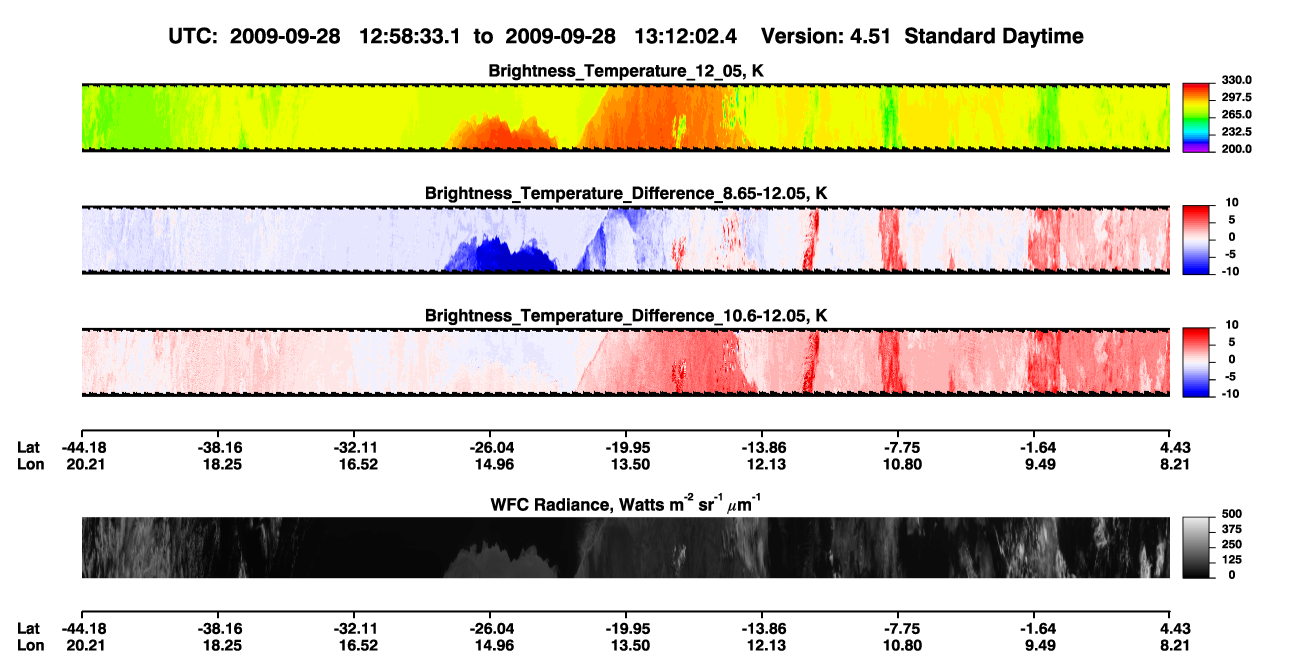This screenshot has width=1300, height=667.
Task: Click the 297.5 colorbar value
Action: coord(1237,98)
